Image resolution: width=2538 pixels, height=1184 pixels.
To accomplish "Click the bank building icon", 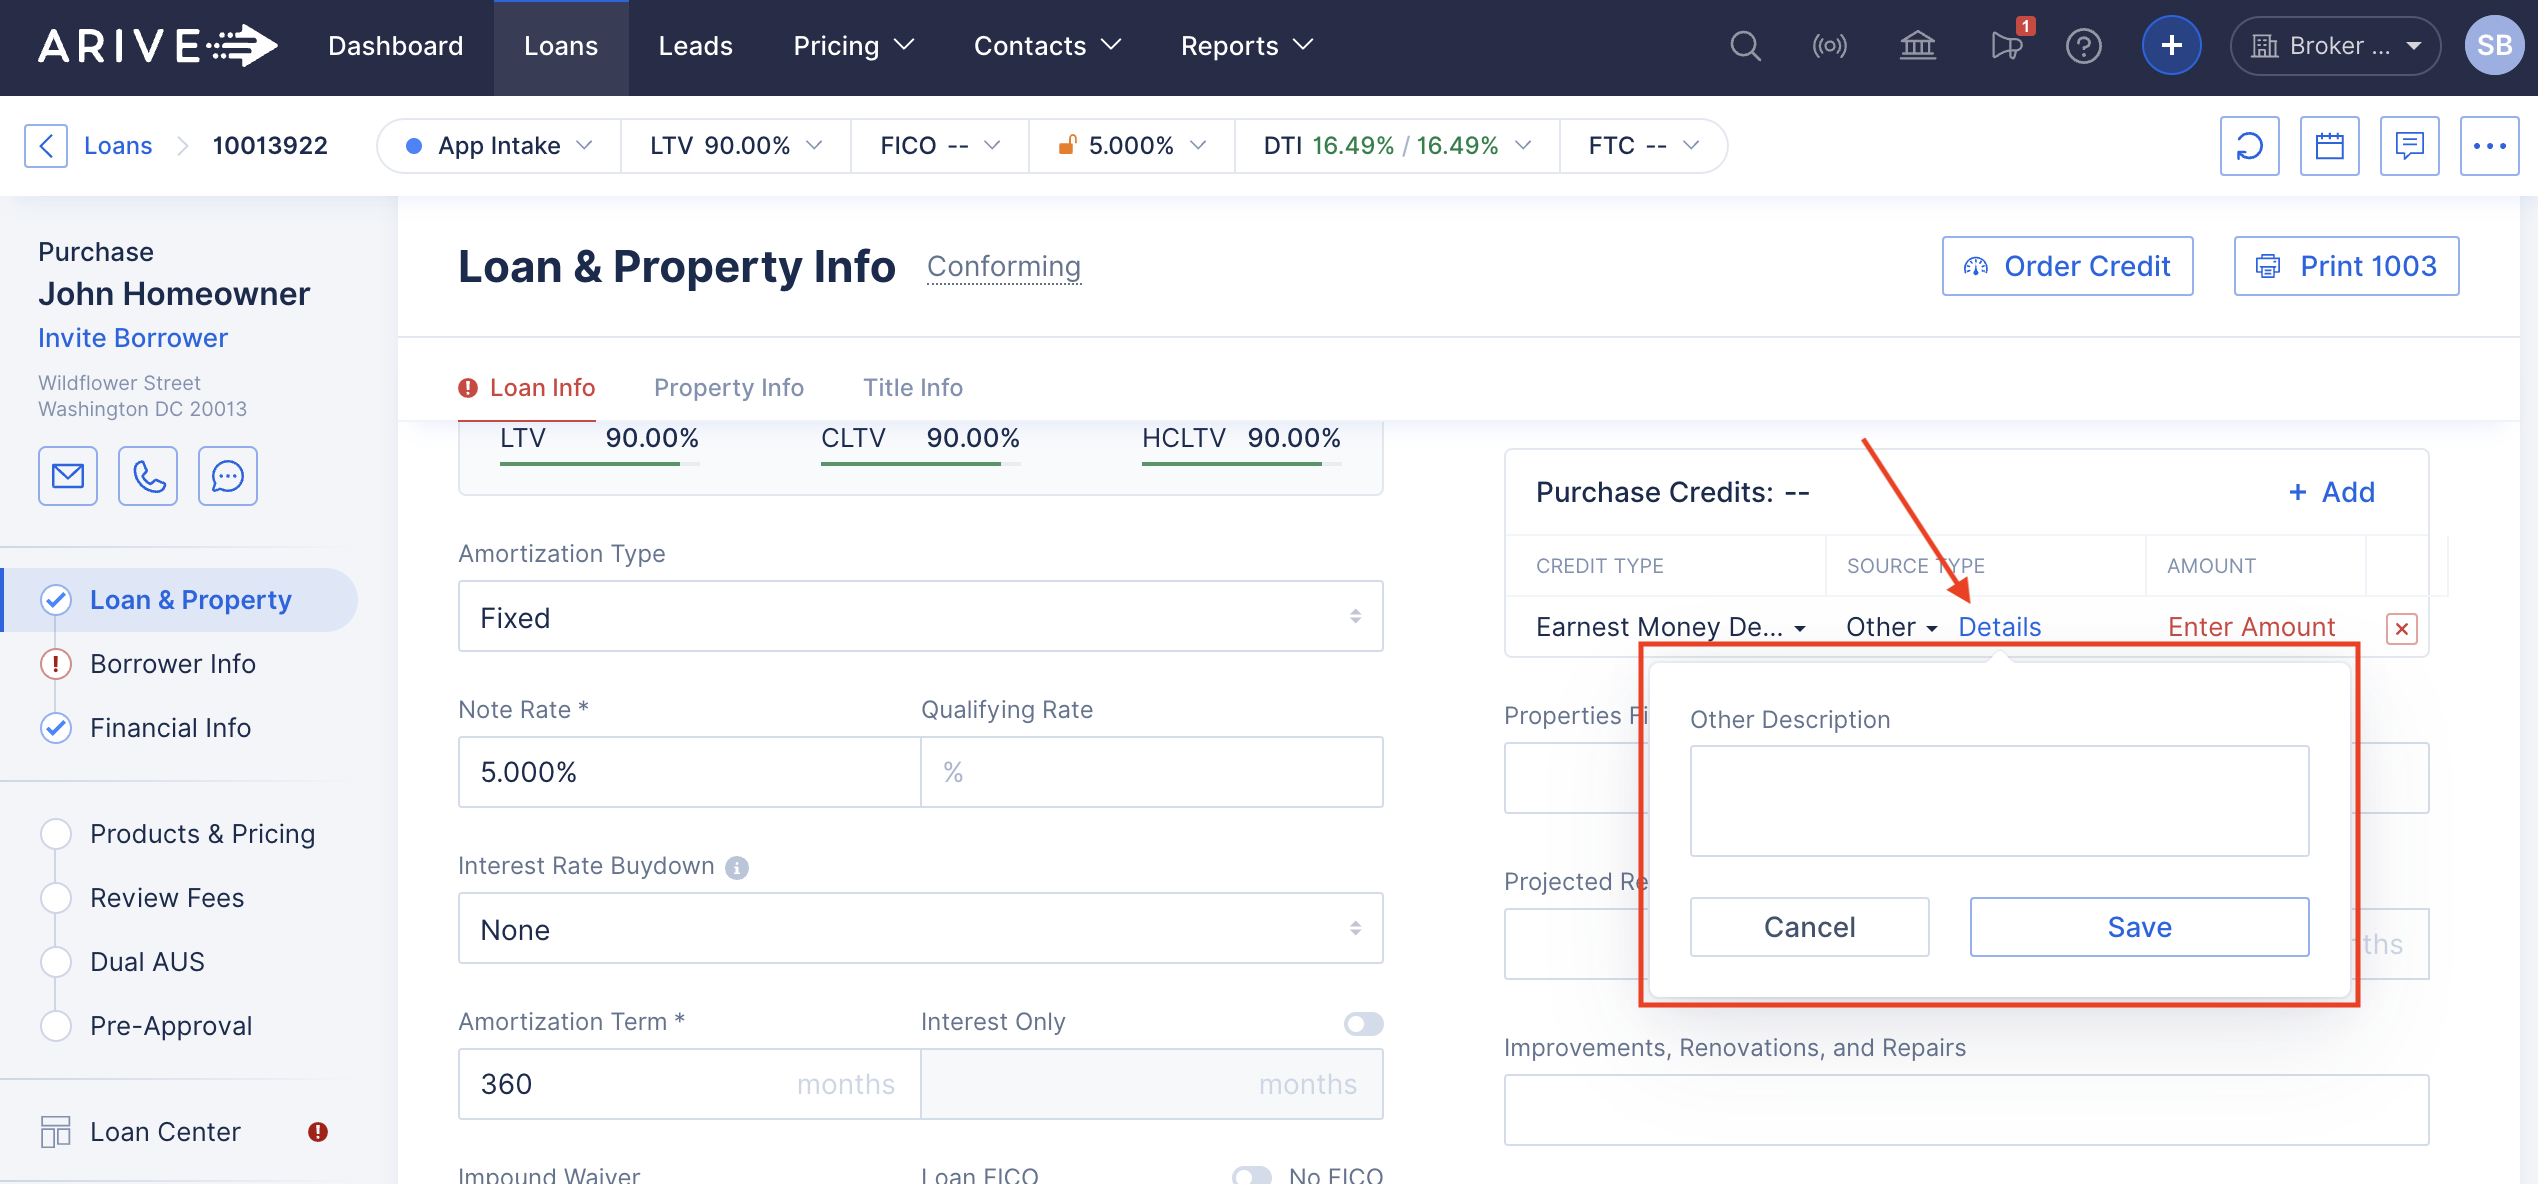I will [x=1917, y=46].
